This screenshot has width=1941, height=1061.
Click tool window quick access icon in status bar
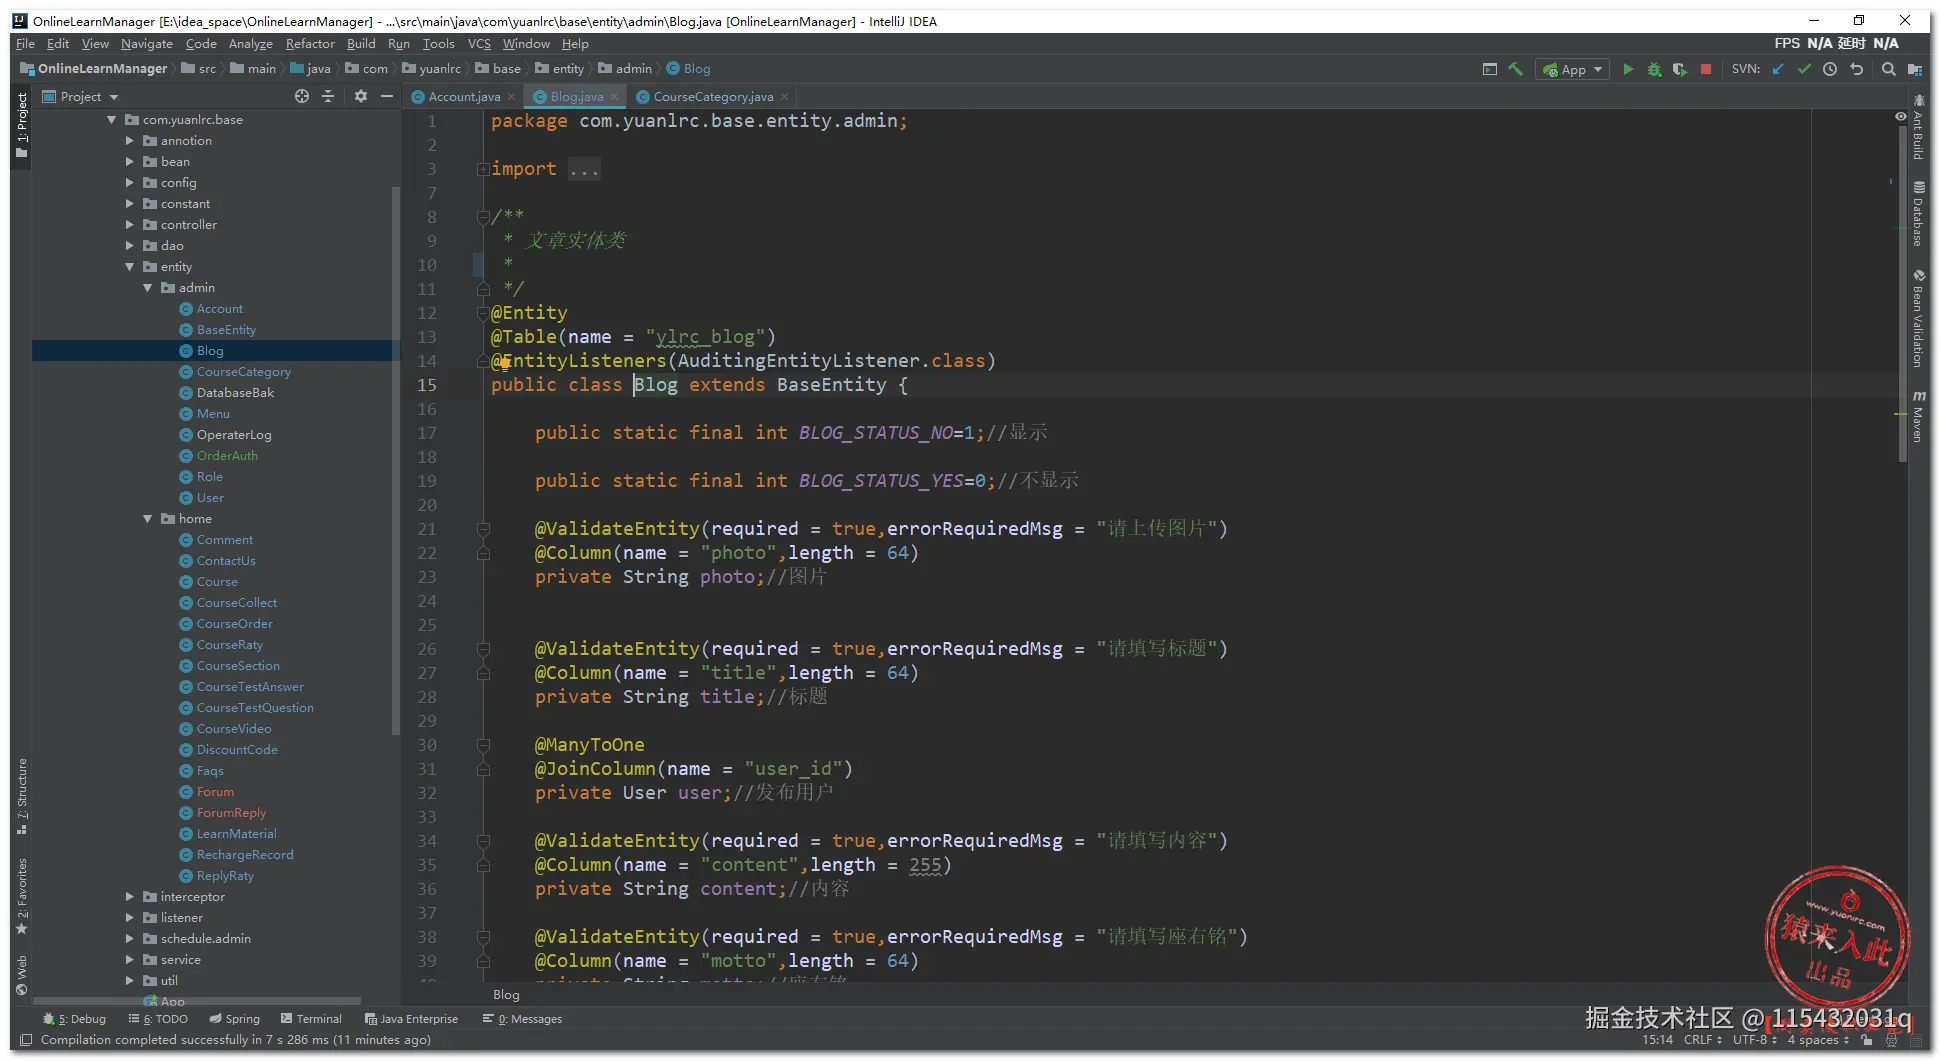(x=26, y=1040)
